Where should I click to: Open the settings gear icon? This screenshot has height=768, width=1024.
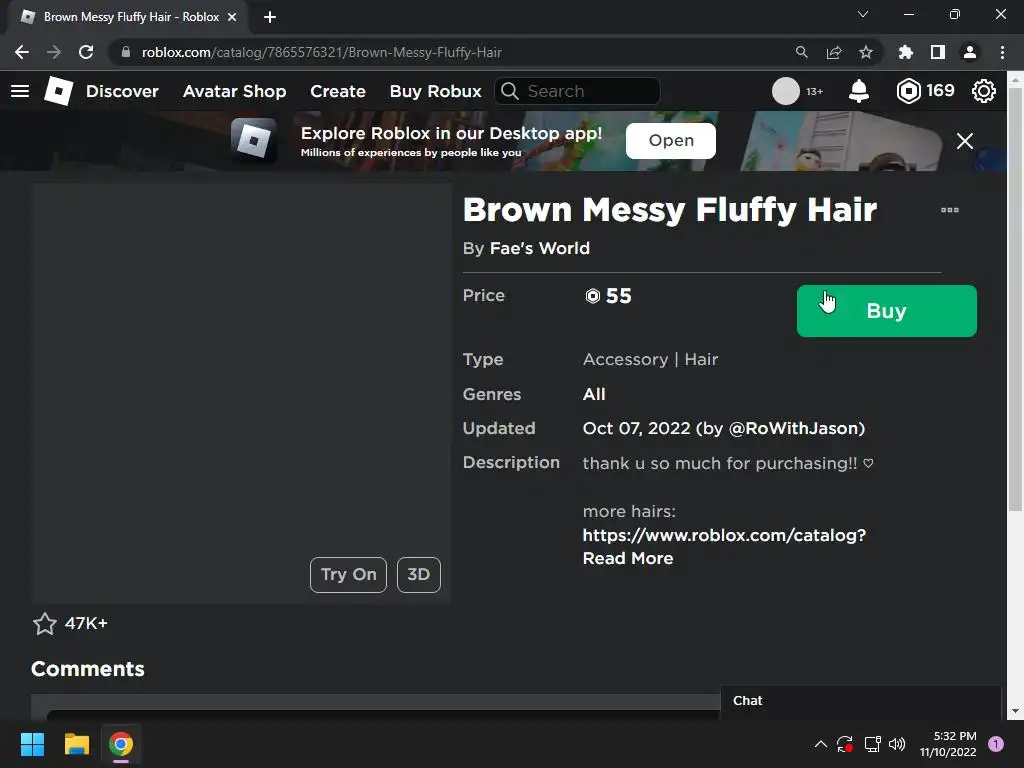click(984, 91)
